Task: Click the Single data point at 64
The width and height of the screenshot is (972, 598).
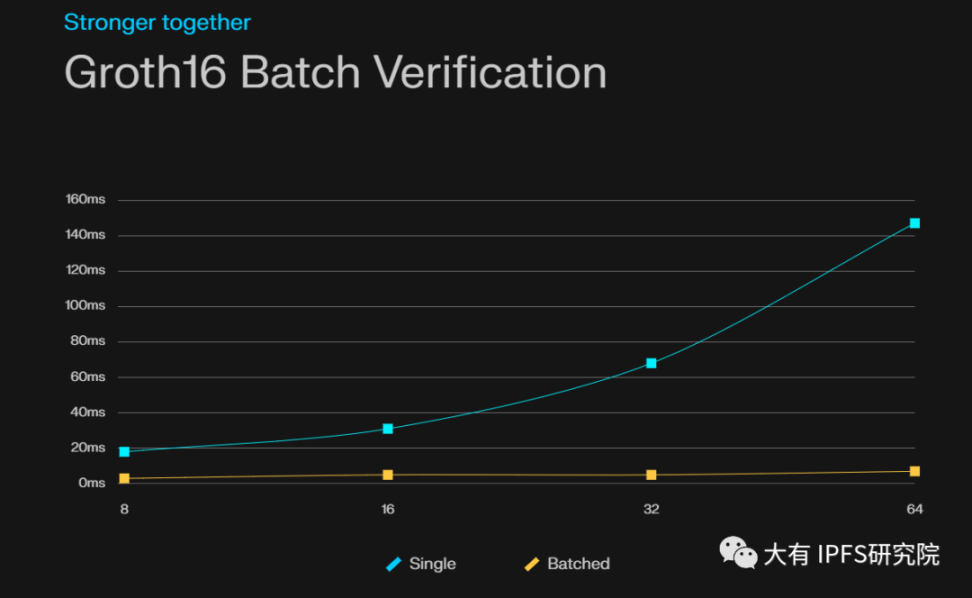Action: click(914, 223)
